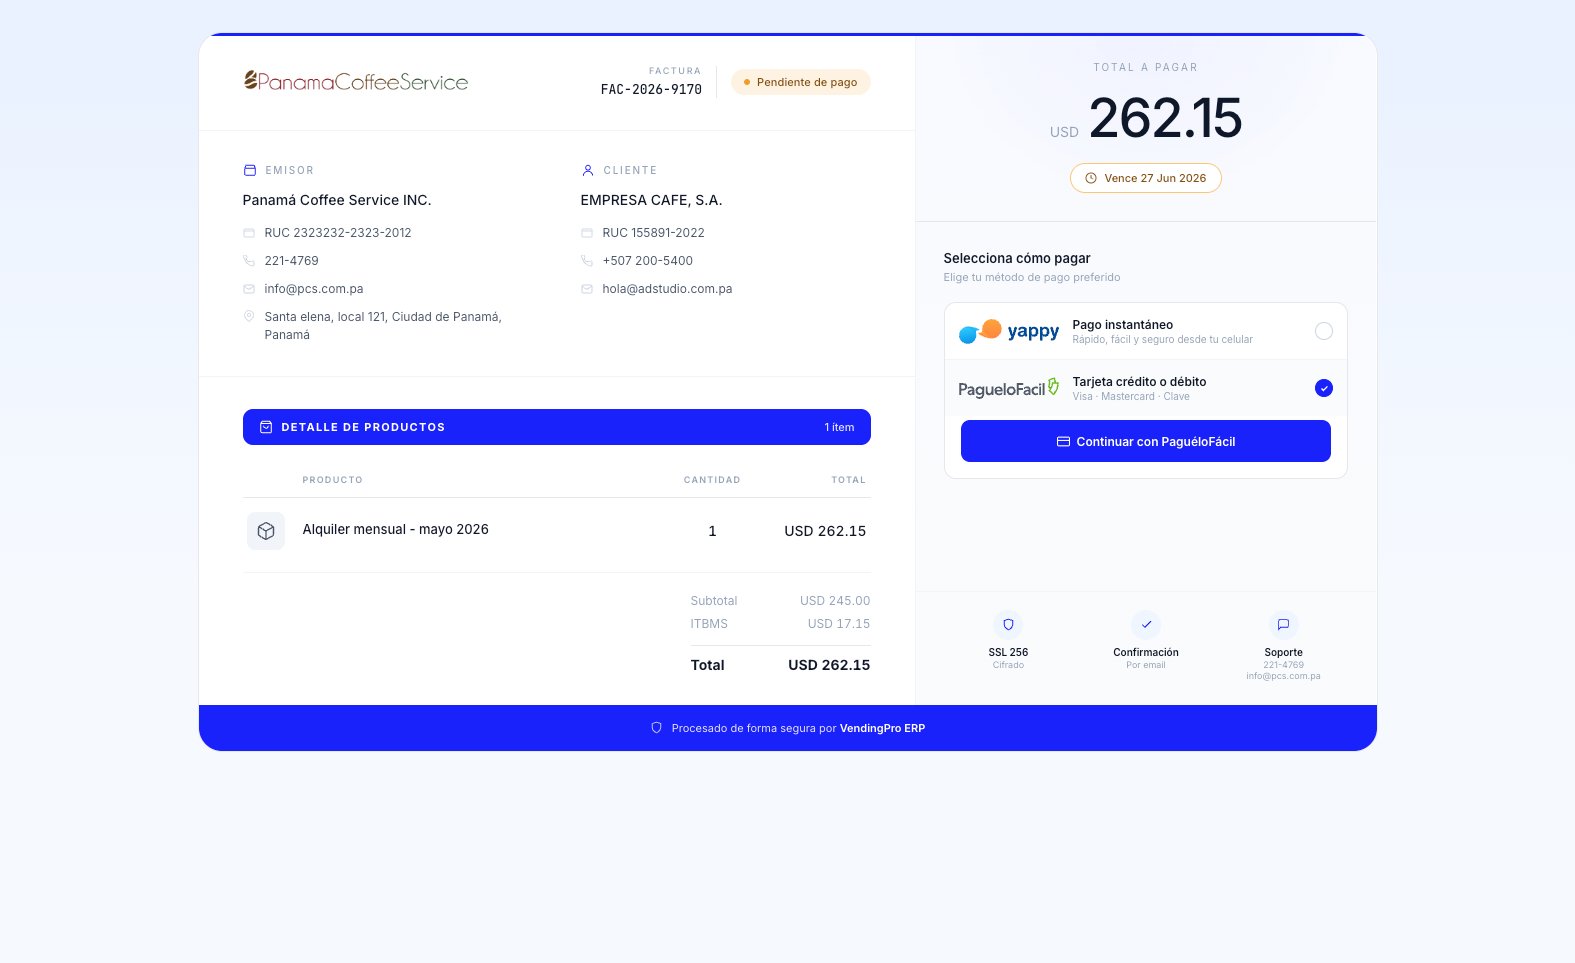
Task: Click the emisor RUC card icon
Action: 249,233
